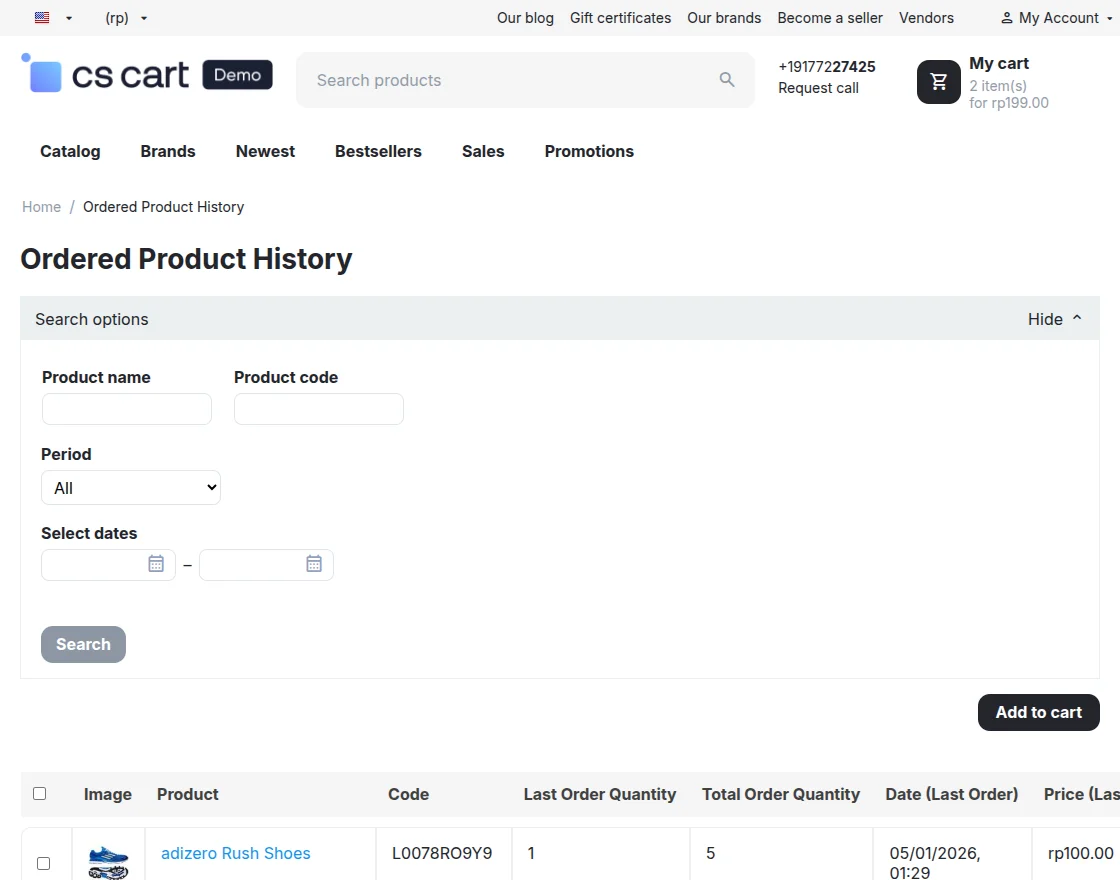Click the Product code input field
Screen dimensions: 1120x880
[319, 409]
